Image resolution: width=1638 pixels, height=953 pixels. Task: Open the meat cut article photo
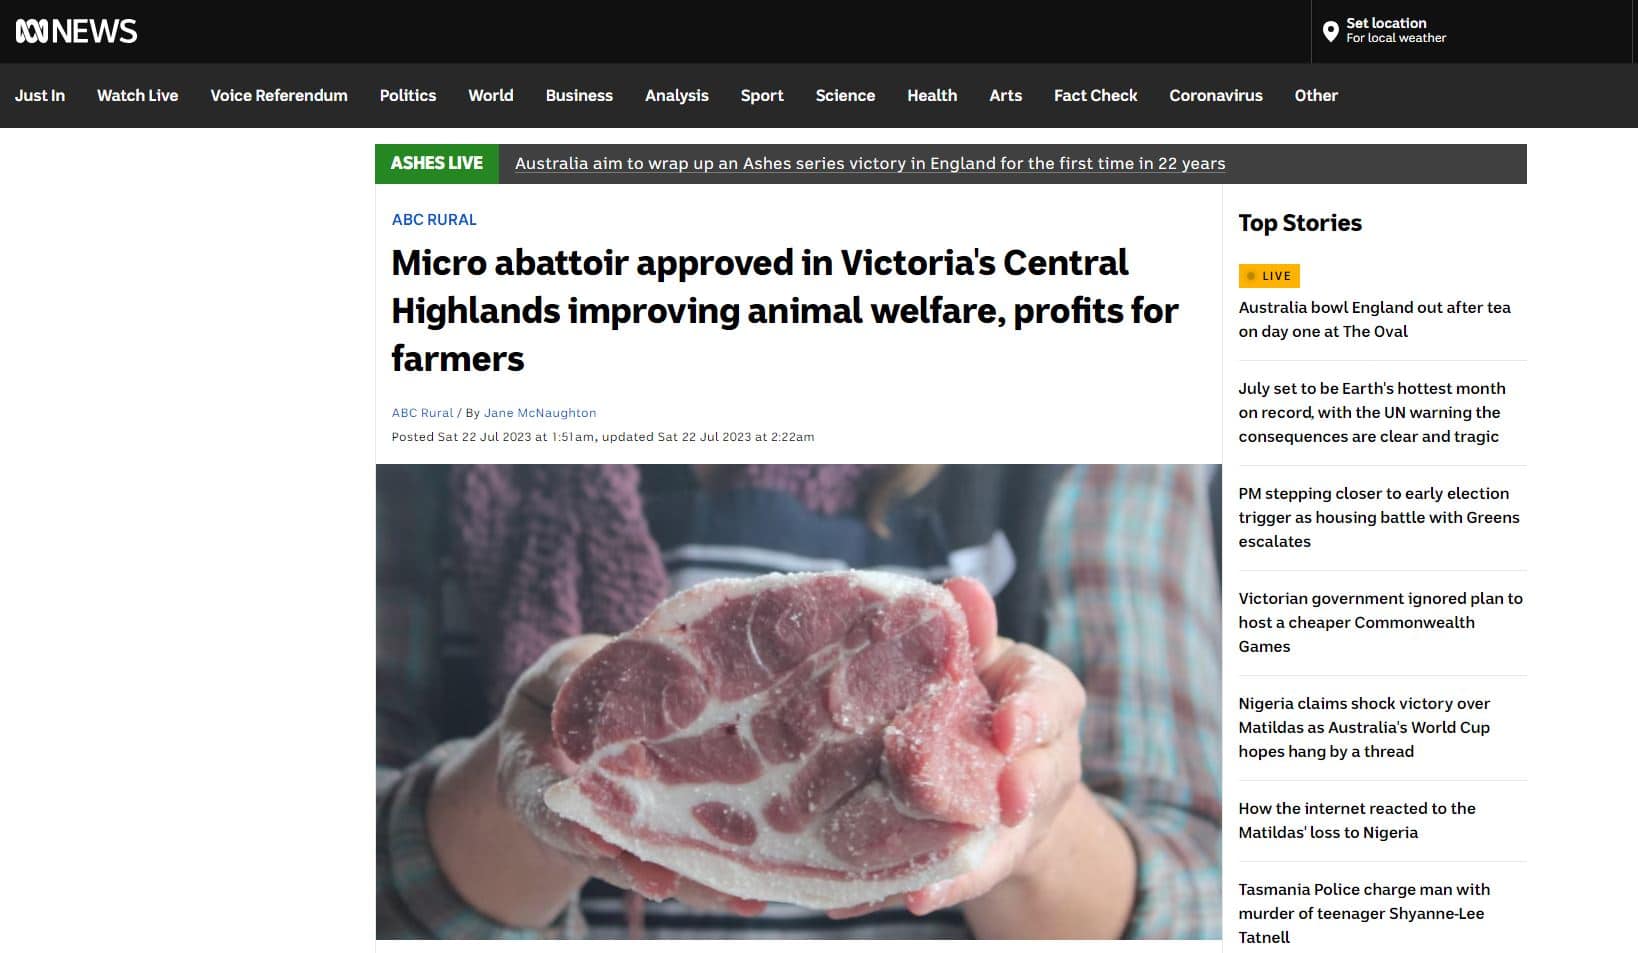pos(798,701)
